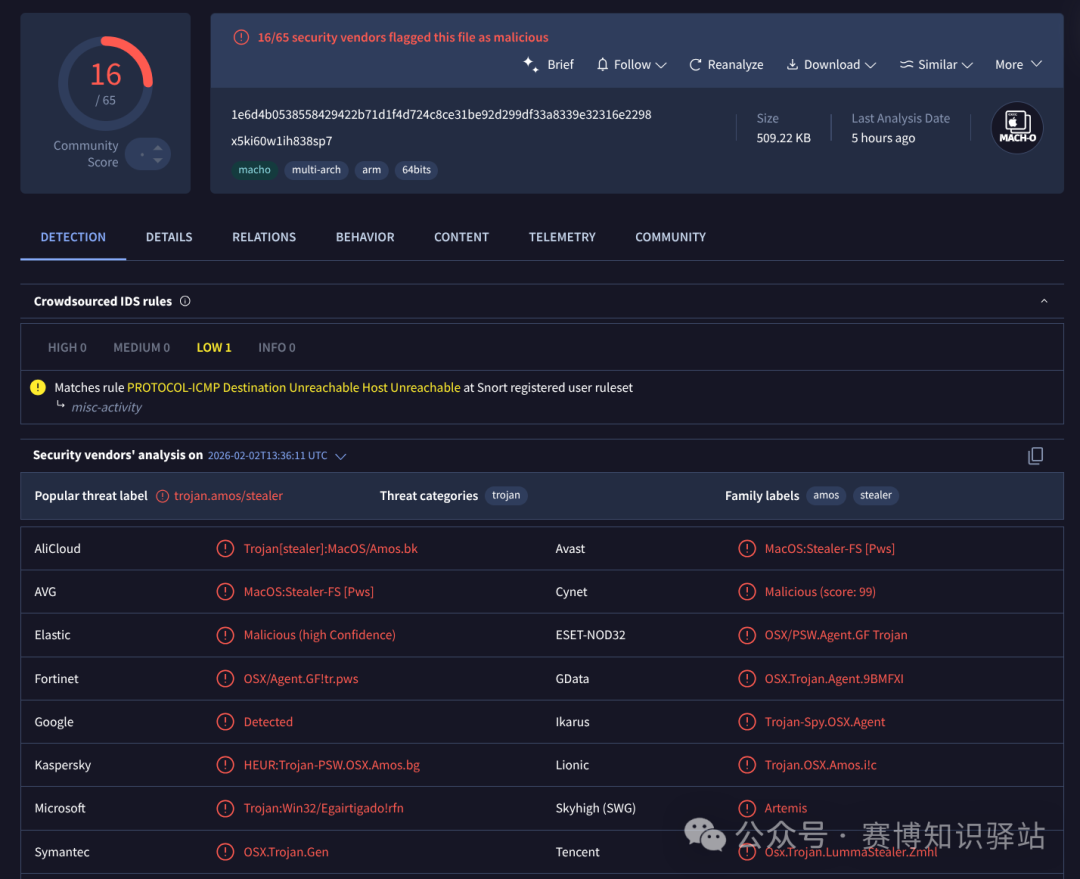Viewport: 1080px width, 879px height.
Task: Collapse the Crowdsourced IDS rules section
Action: 1044,301
